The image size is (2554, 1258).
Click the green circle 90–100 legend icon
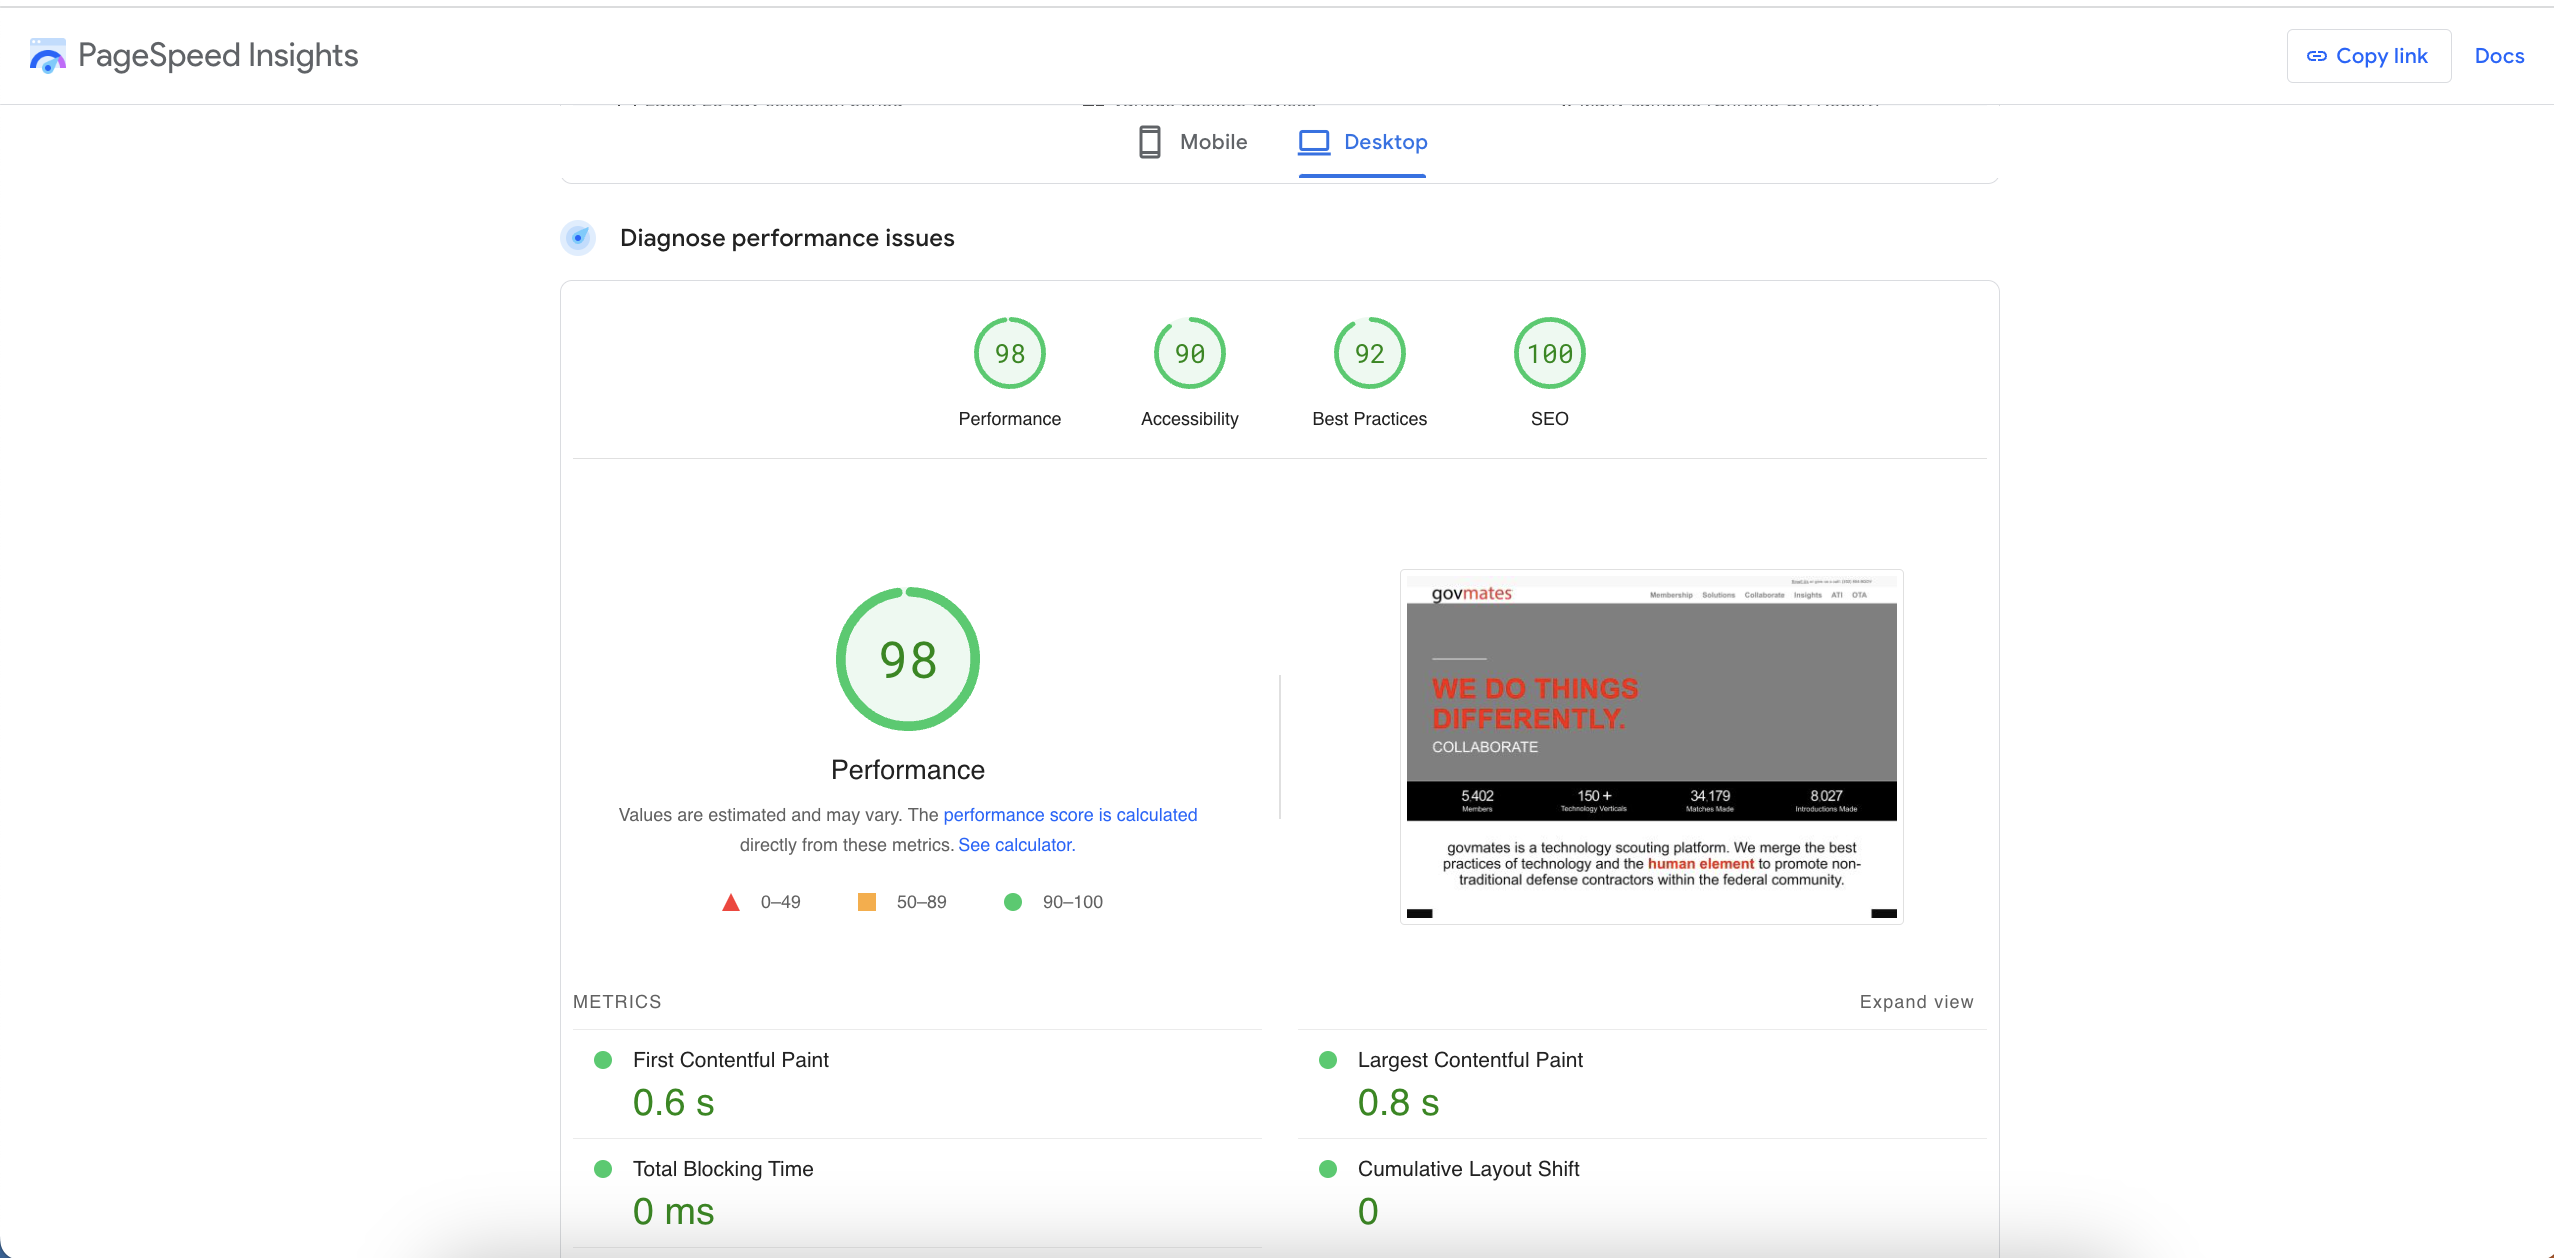1013,902
